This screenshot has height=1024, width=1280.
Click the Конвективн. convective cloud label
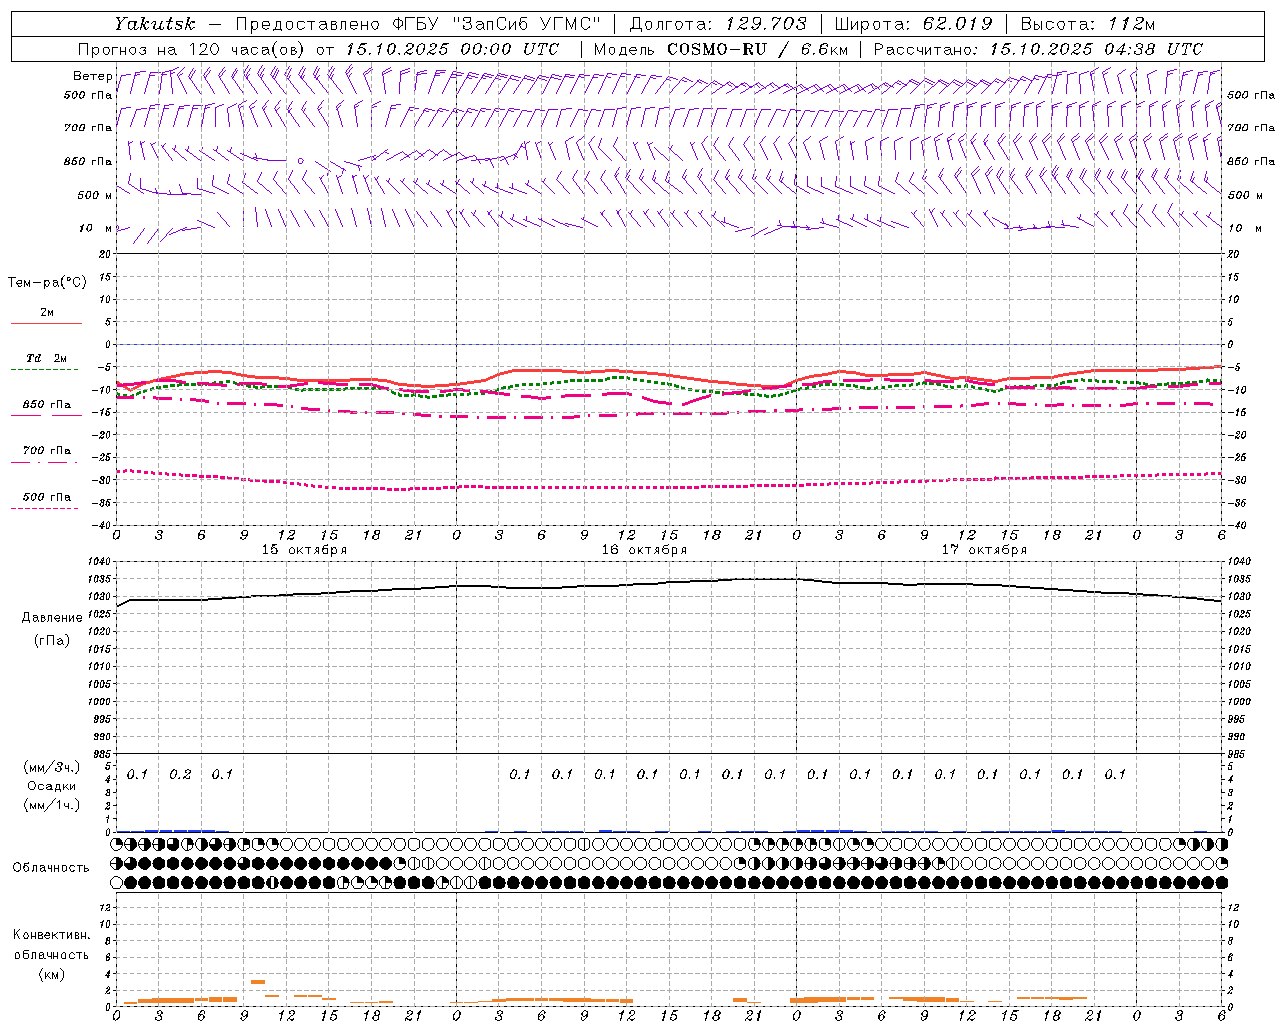51,935
